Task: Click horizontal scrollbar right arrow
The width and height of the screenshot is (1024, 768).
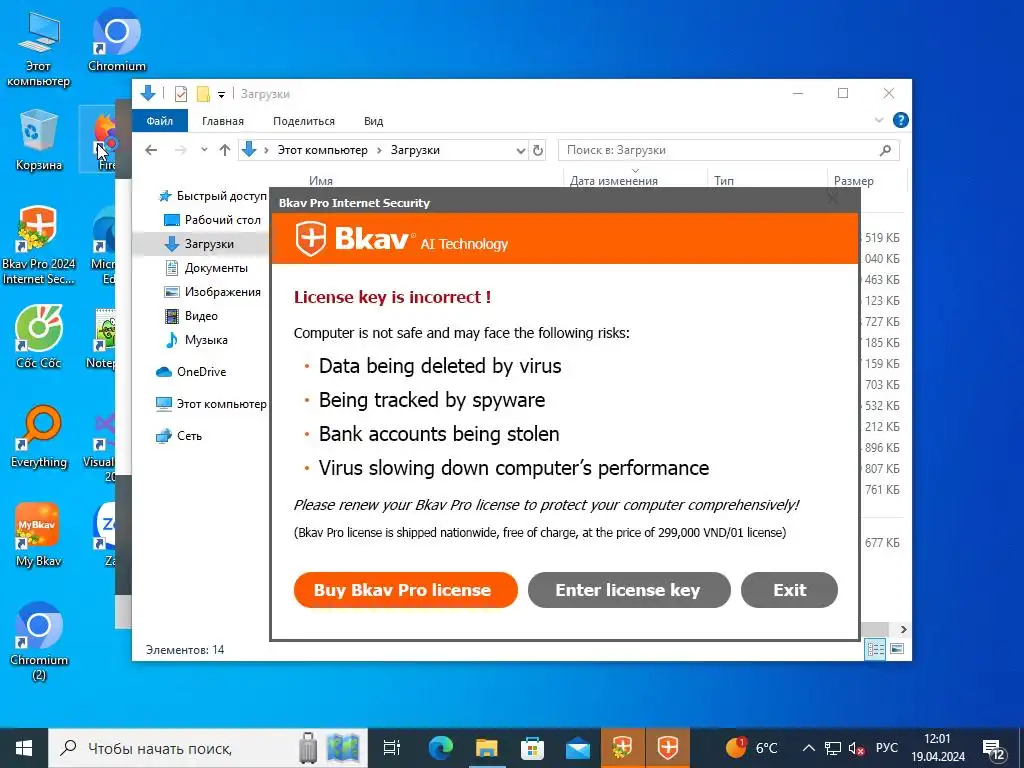Action: (x=904, y=630)
